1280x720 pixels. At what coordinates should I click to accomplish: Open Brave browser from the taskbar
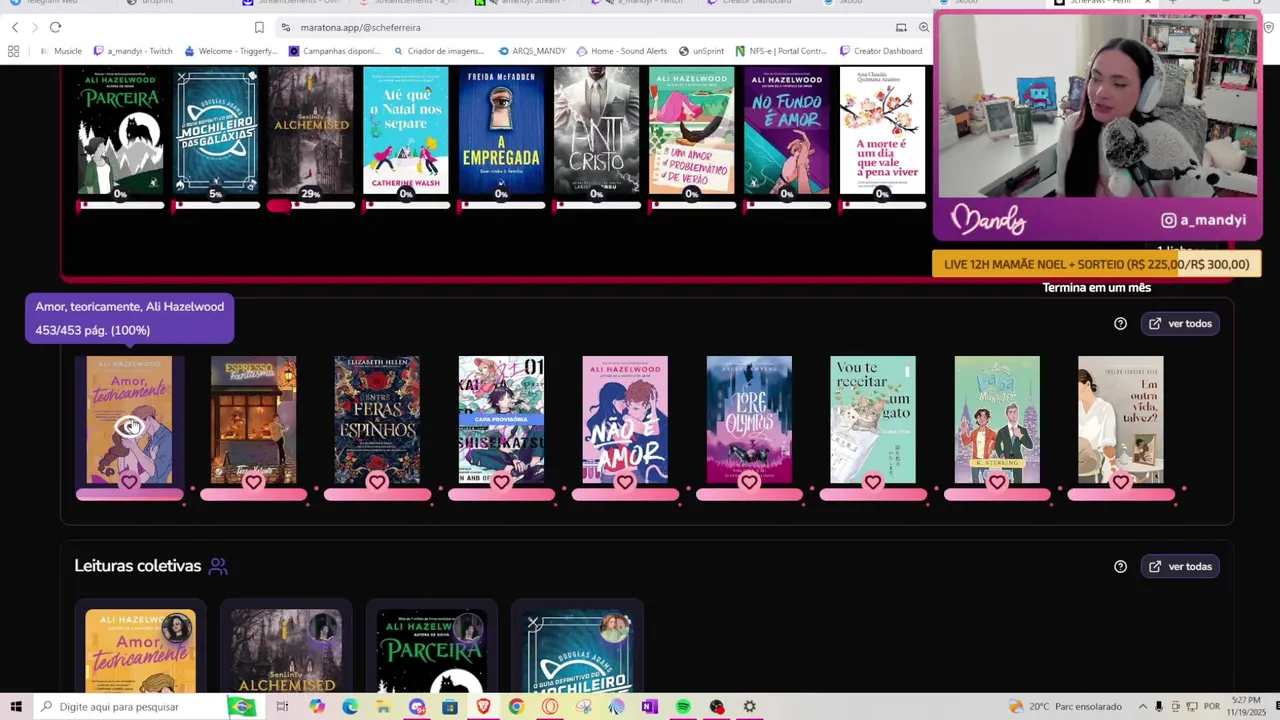click(x=484, y=707)
